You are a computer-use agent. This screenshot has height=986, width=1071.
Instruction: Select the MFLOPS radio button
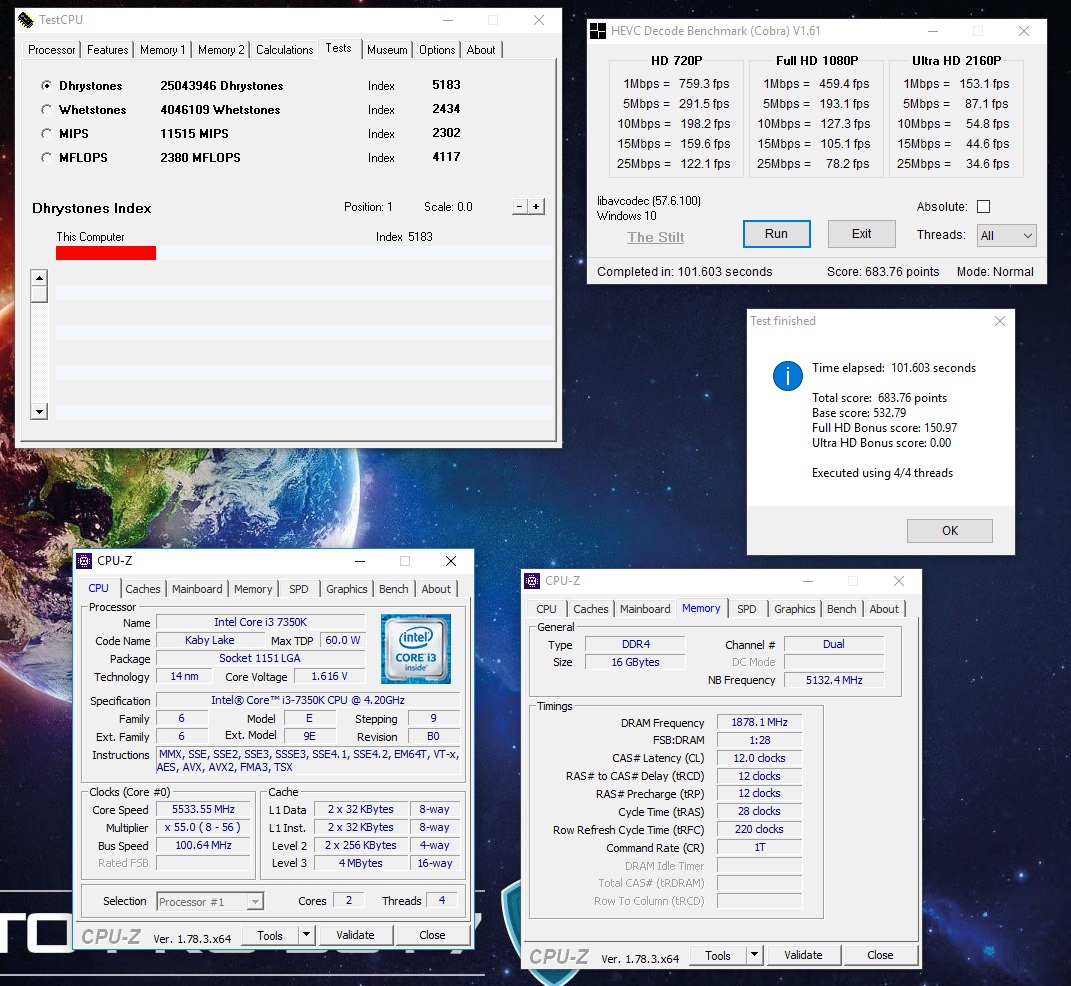(46, 157)
